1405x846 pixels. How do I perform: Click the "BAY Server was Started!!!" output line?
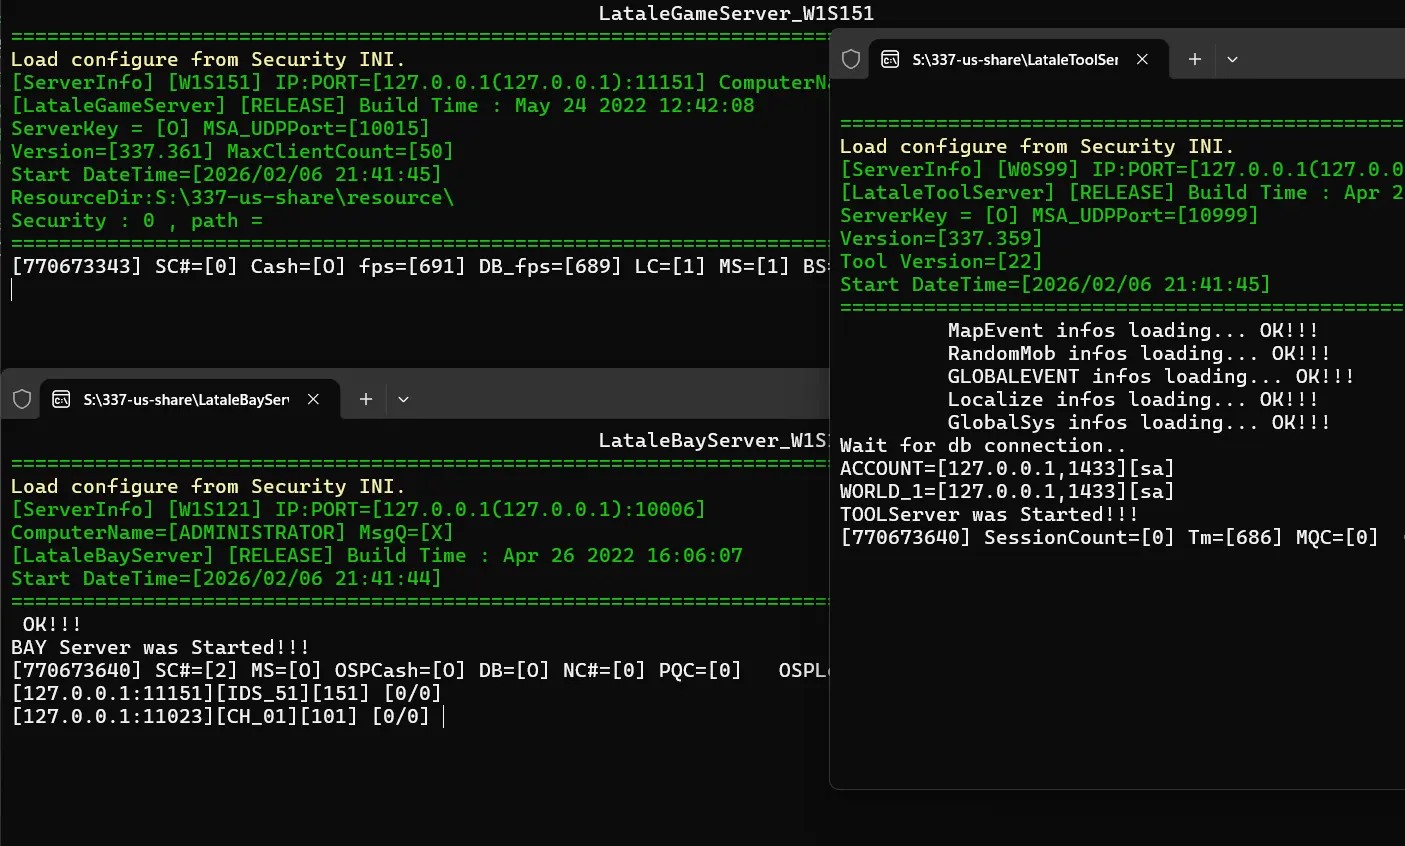160,647
